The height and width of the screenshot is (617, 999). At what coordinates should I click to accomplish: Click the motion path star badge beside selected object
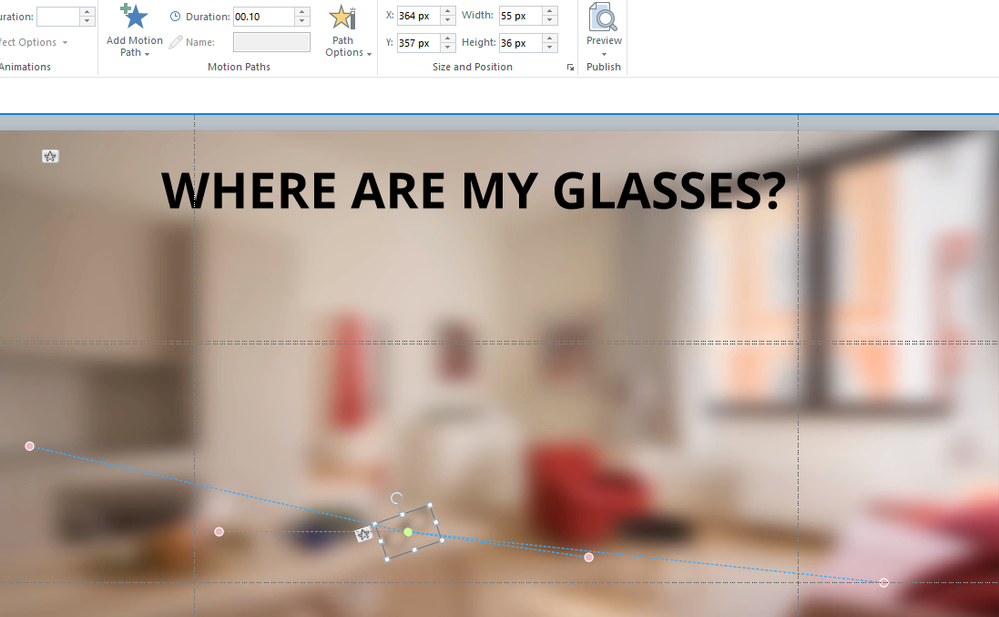click(x=363, y=535)
